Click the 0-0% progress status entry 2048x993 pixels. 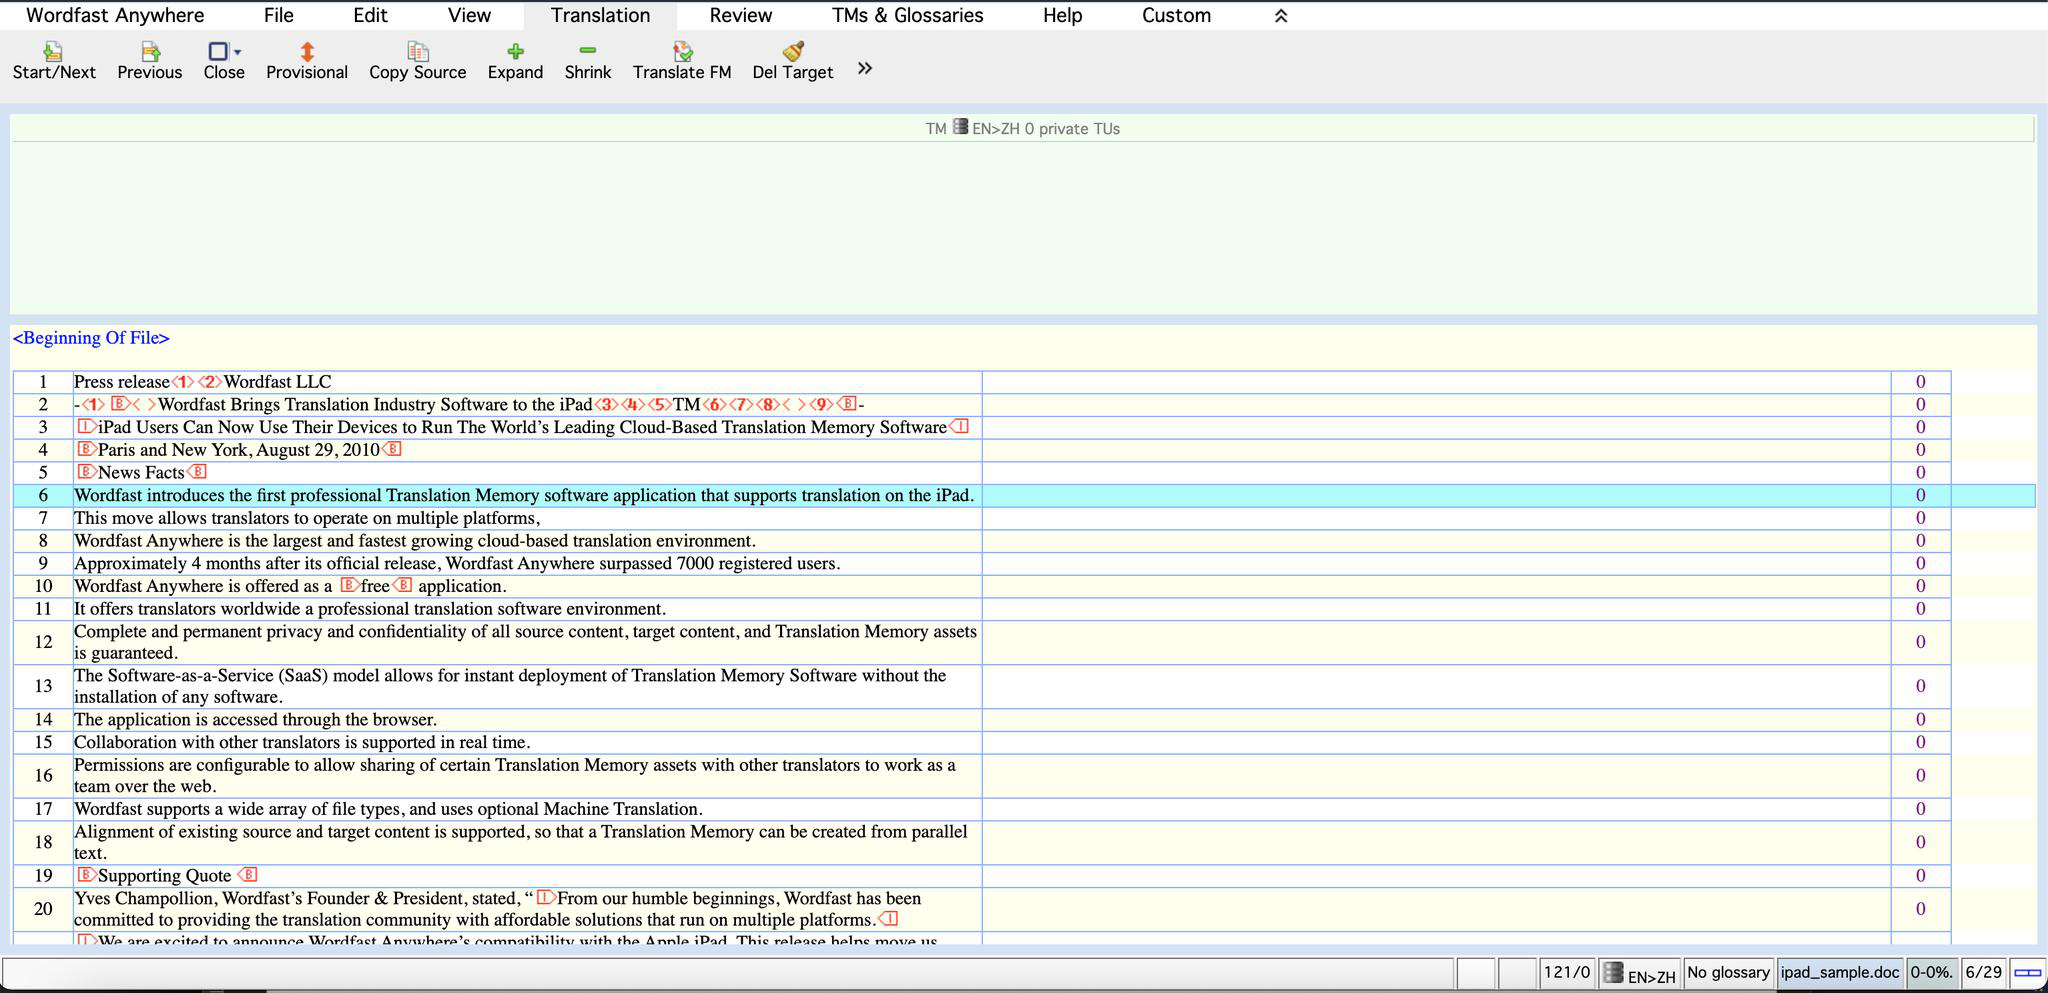pos(1931,972)
